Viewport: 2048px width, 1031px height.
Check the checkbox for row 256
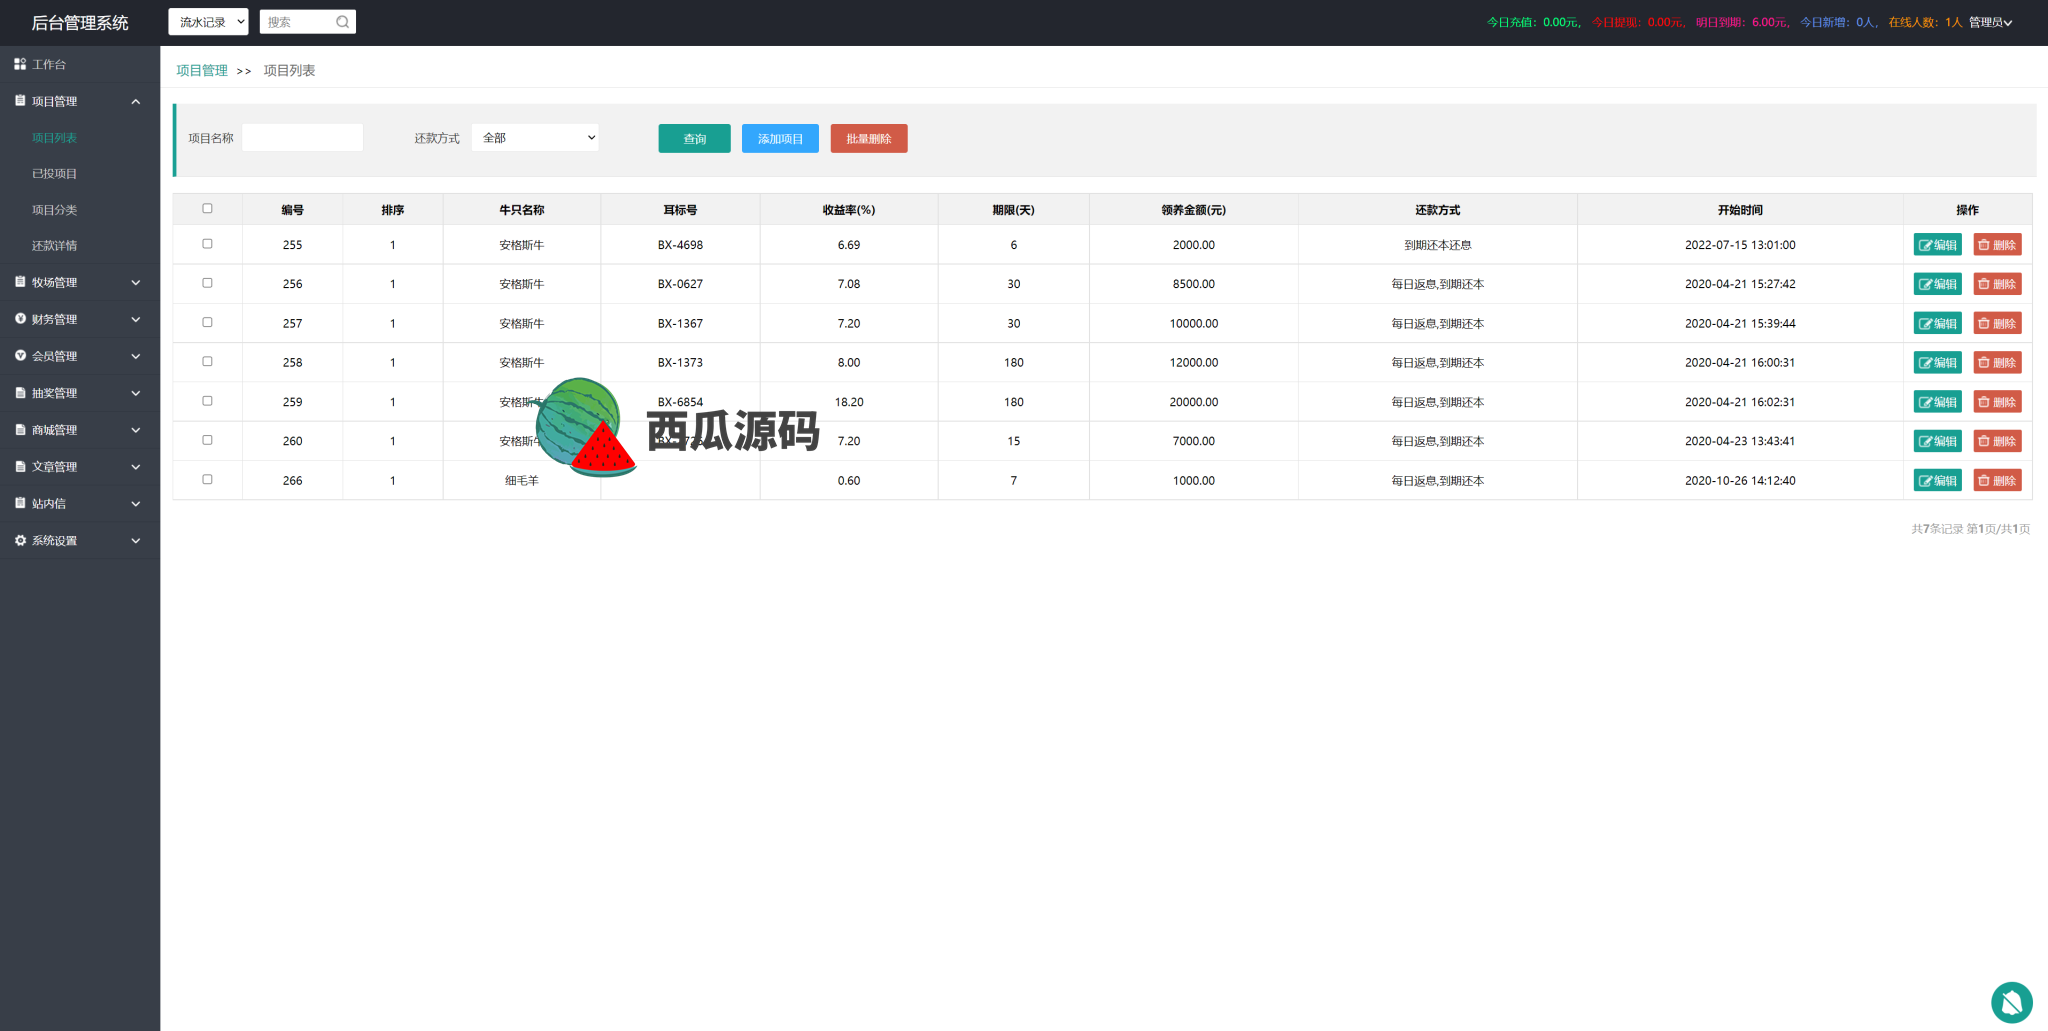point(208,283)
